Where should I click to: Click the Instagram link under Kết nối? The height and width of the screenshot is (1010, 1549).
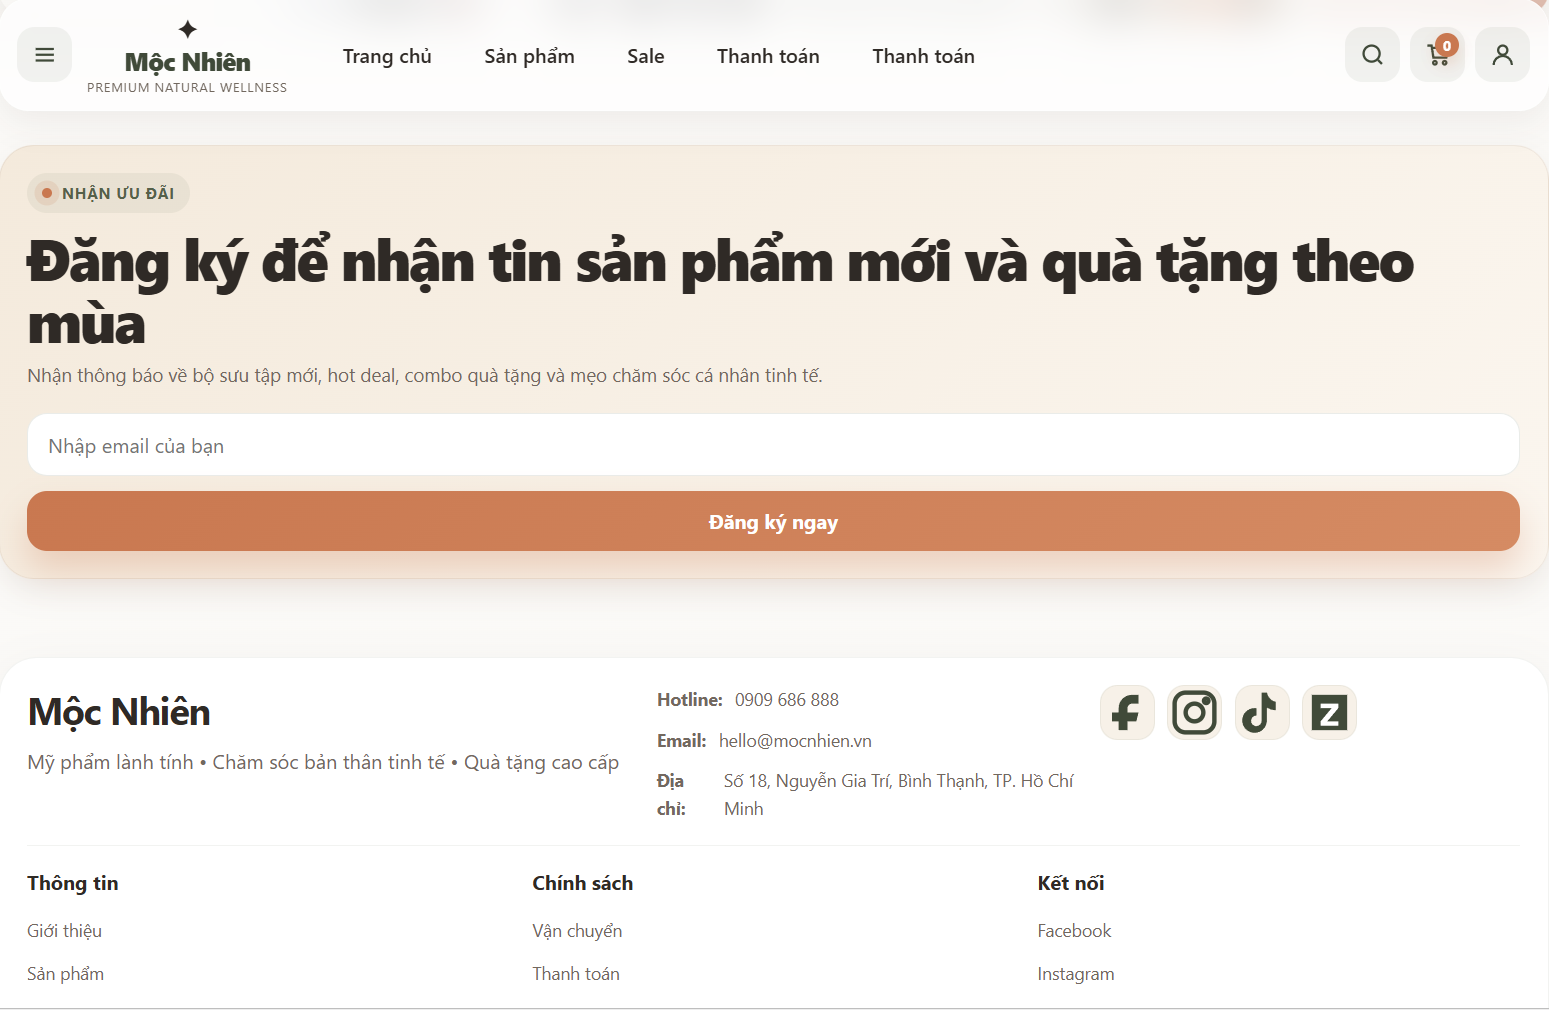(1076, 973)
